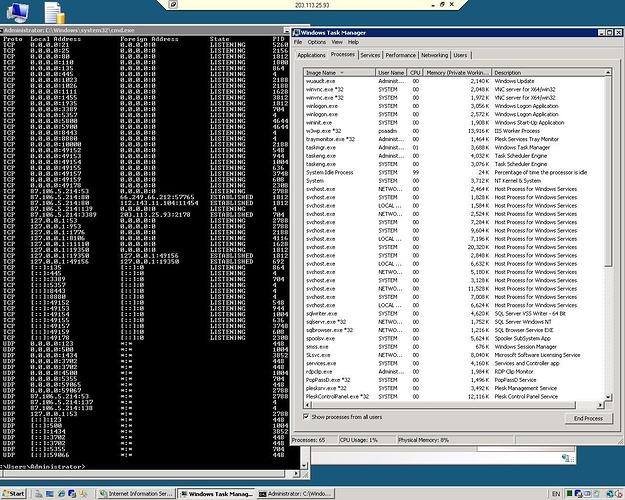This screenshot has height=500, width=625.
Task: Open the Computer desktop icon
Action: [x=18, y=12]
